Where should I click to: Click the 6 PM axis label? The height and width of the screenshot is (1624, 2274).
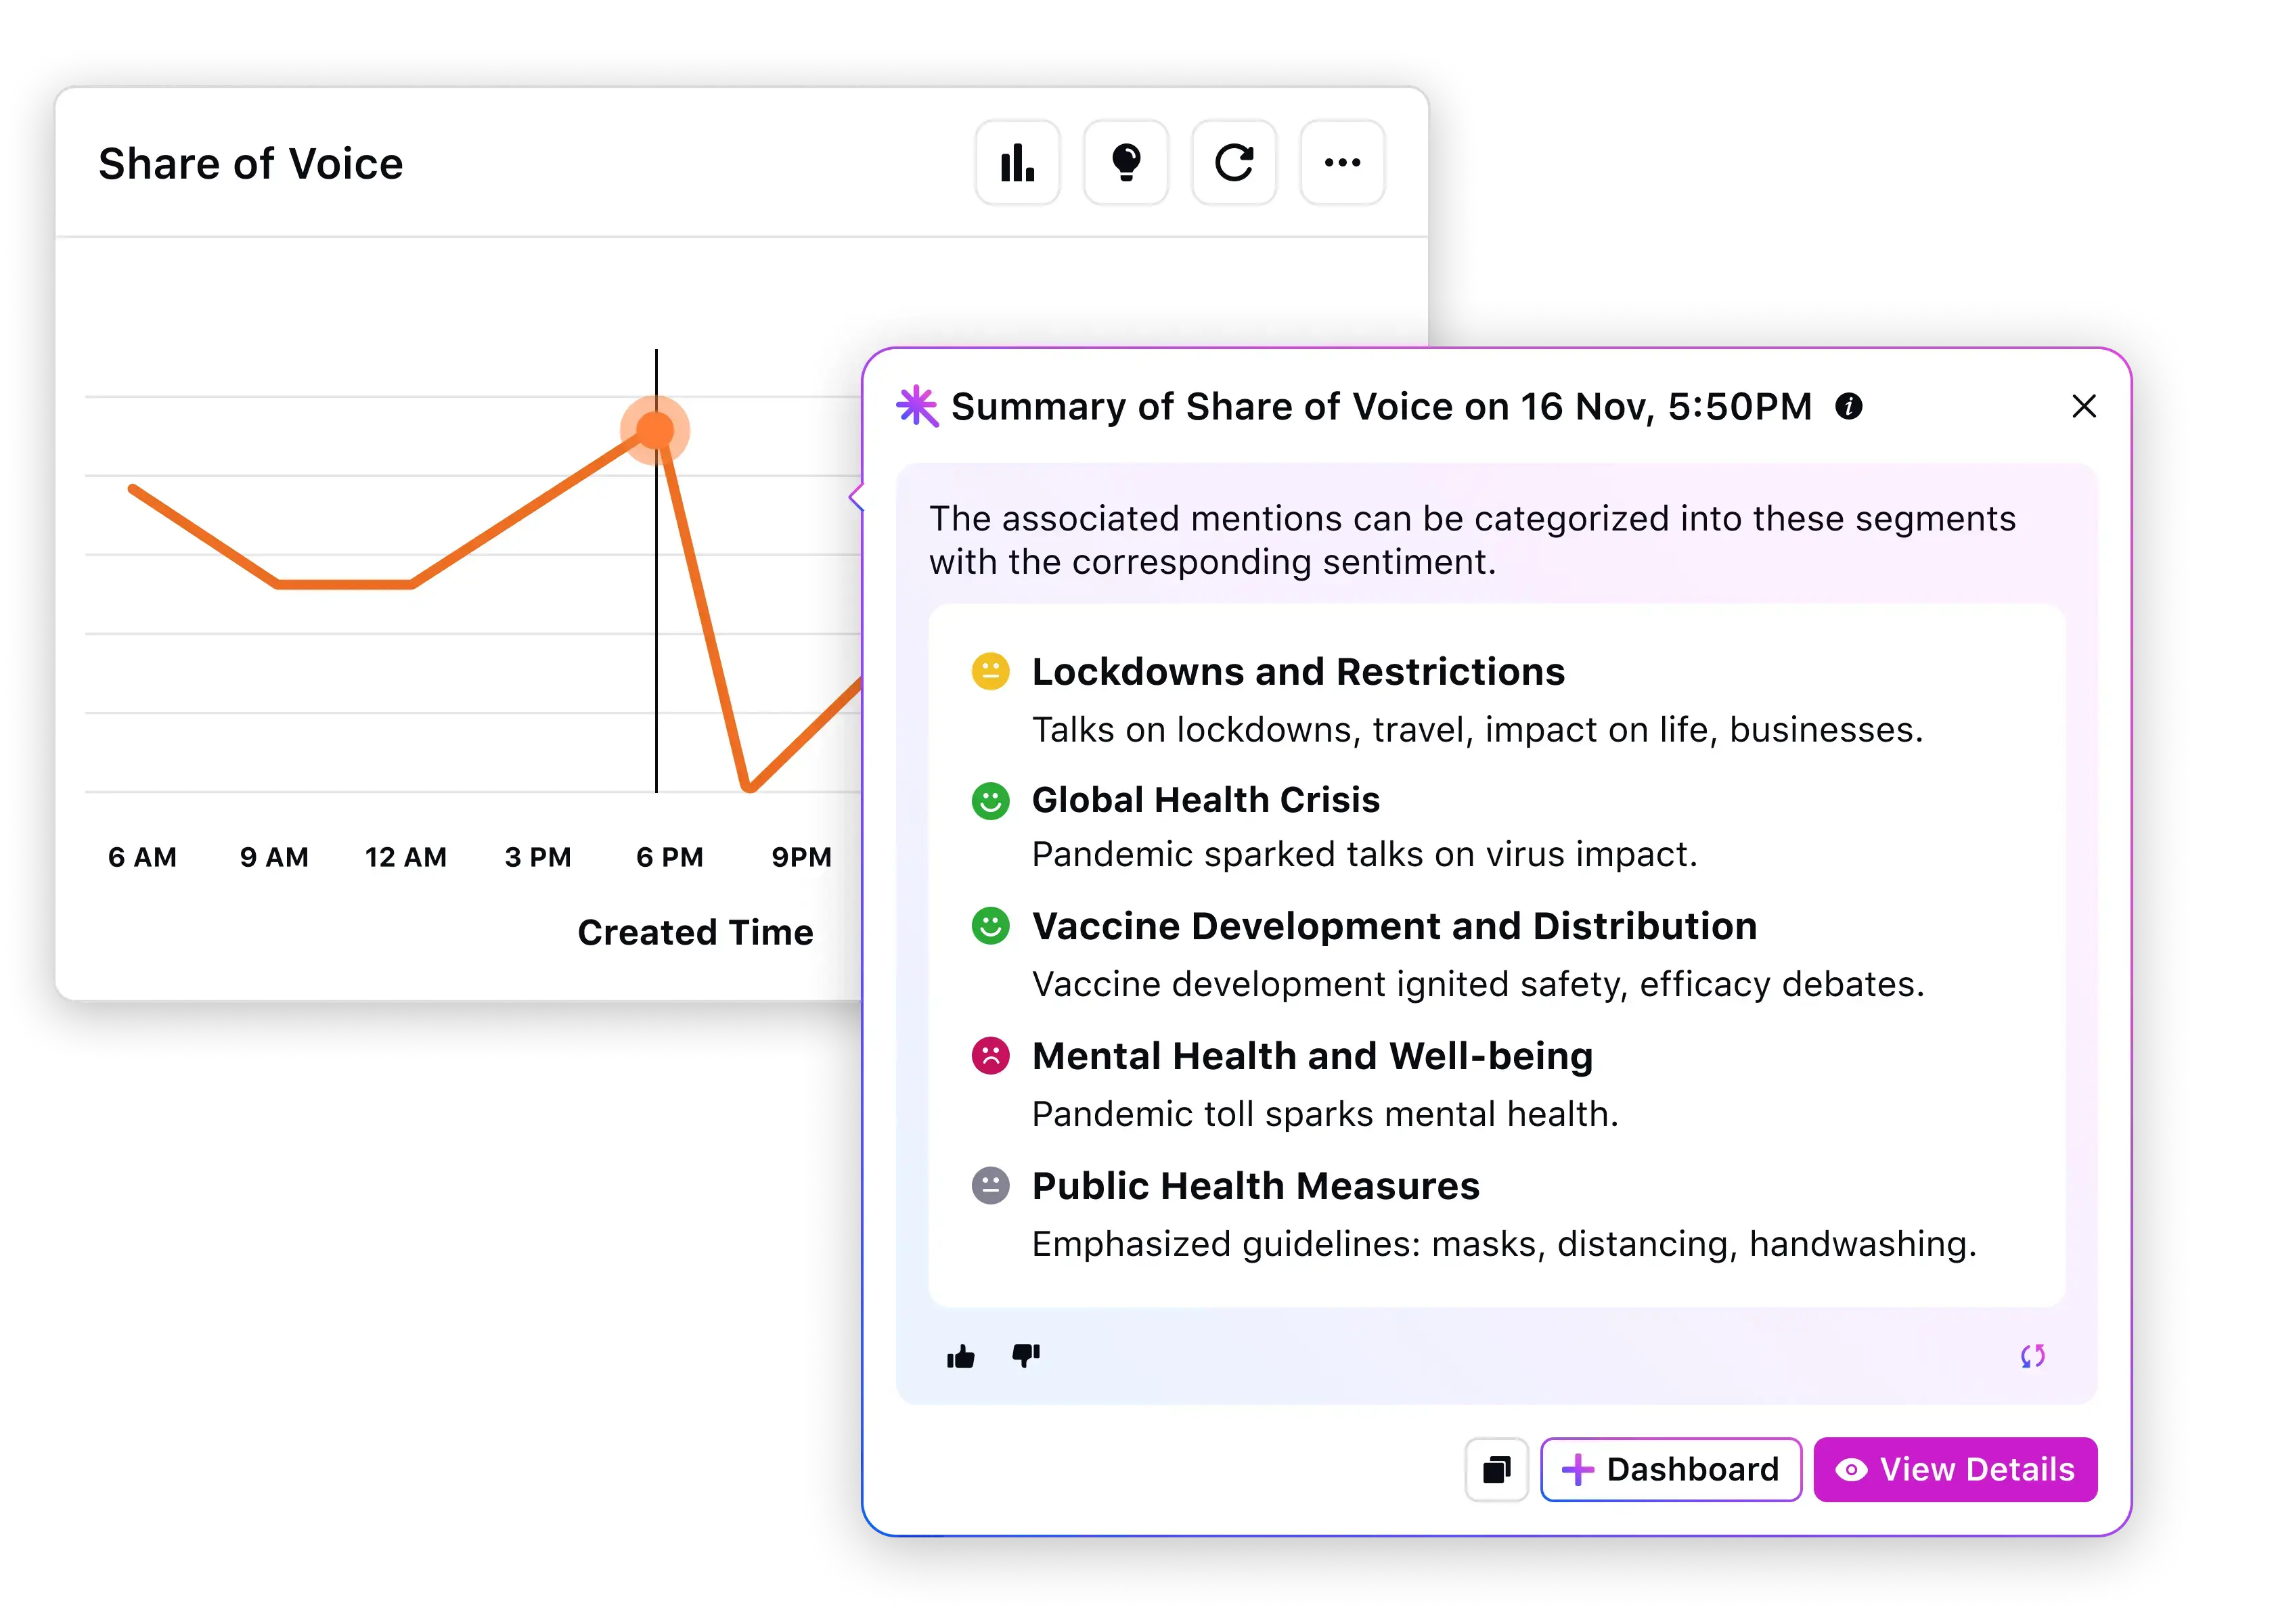(x=669, y=857)
